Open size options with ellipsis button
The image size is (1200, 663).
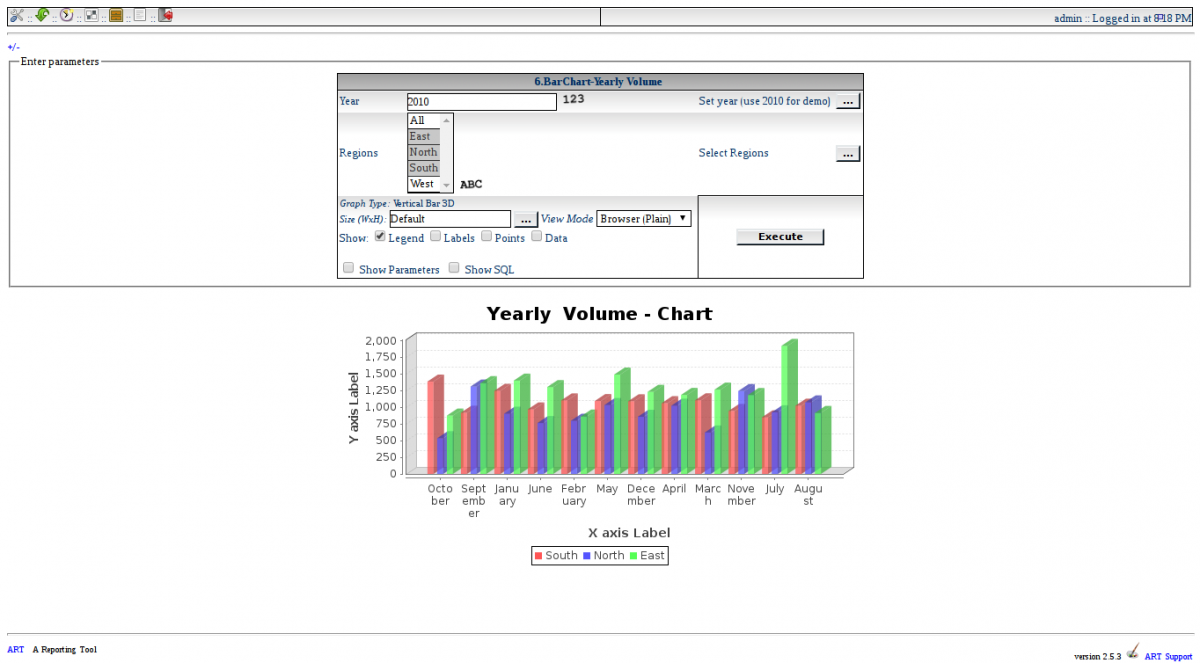tap(526, 219)
